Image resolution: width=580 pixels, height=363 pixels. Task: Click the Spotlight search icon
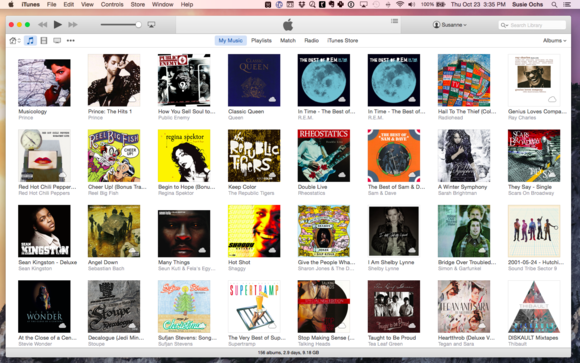[x=554, y=4]
